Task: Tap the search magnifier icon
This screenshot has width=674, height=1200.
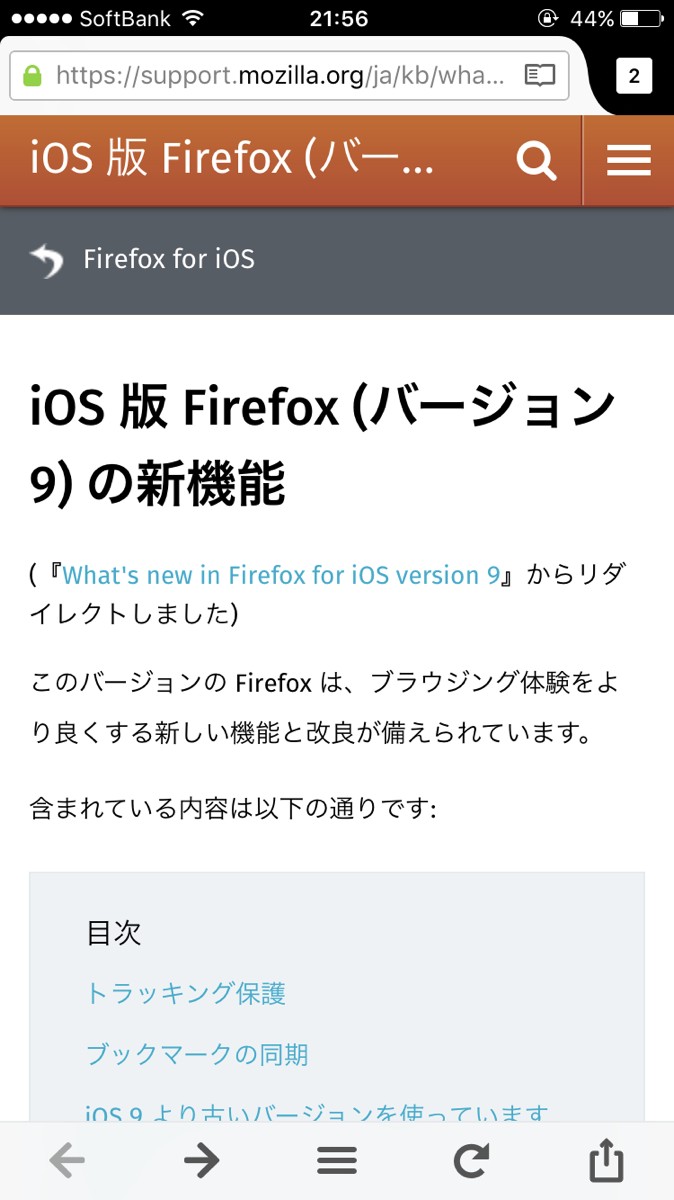Action: [x=536, y=161]
